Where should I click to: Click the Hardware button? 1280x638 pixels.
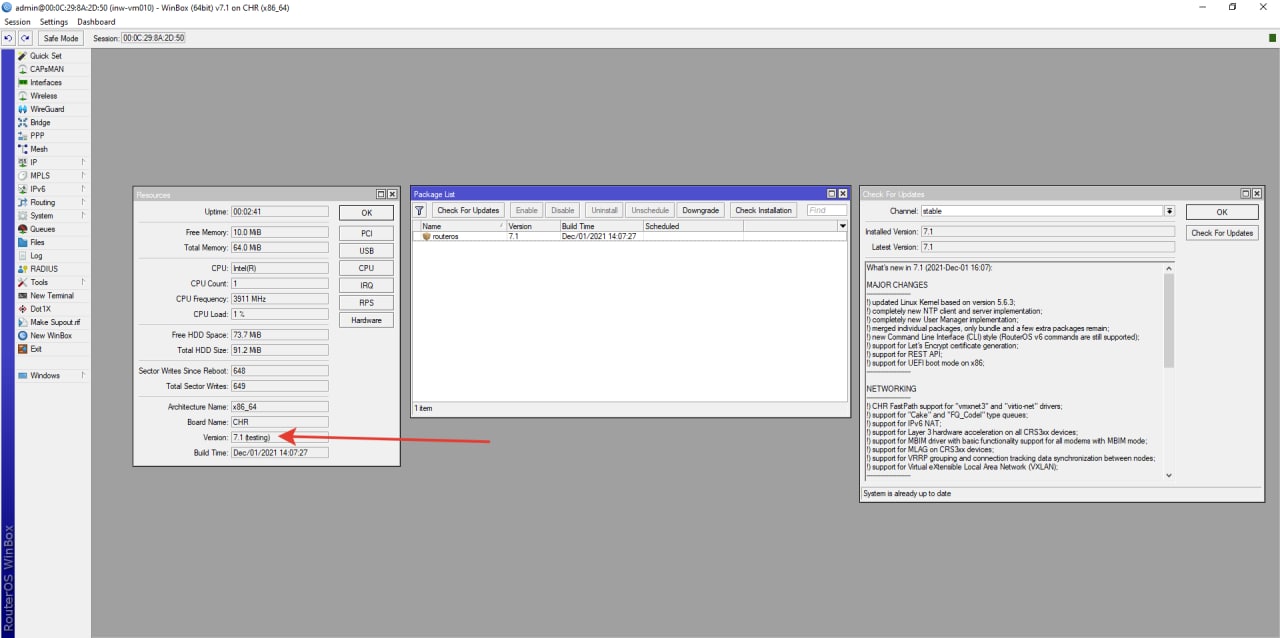(x=366, y=320)
